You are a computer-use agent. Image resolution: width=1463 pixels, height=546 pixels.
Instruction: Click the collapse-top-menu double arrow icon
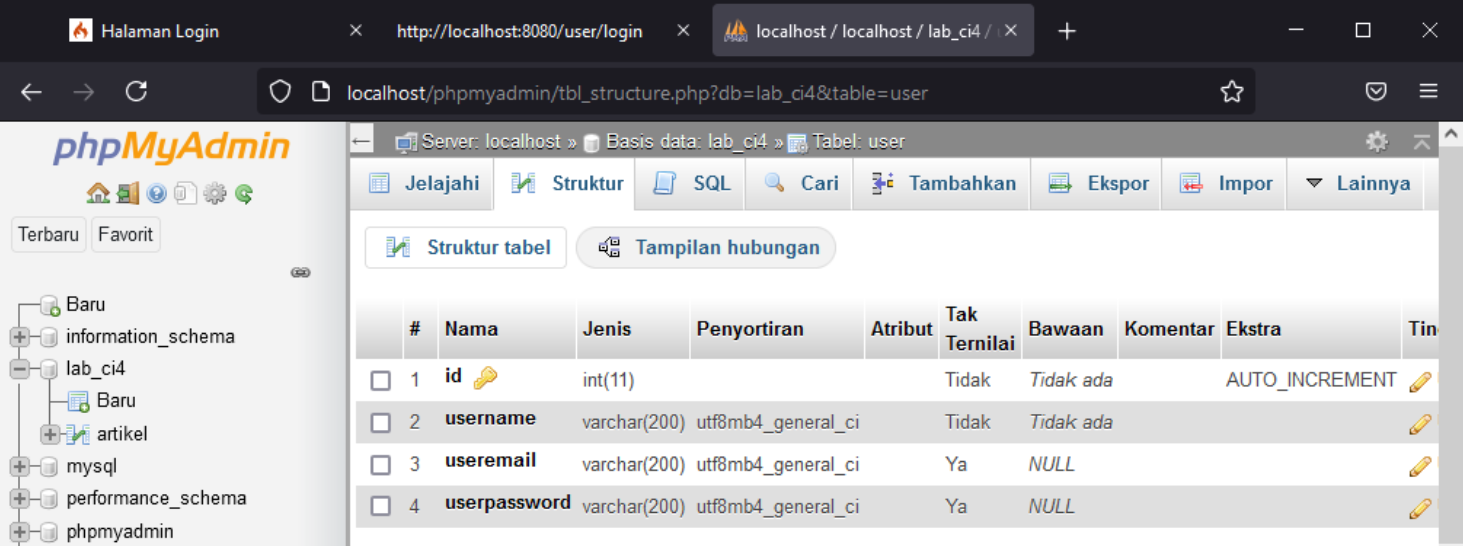[x=1422, y=142]
